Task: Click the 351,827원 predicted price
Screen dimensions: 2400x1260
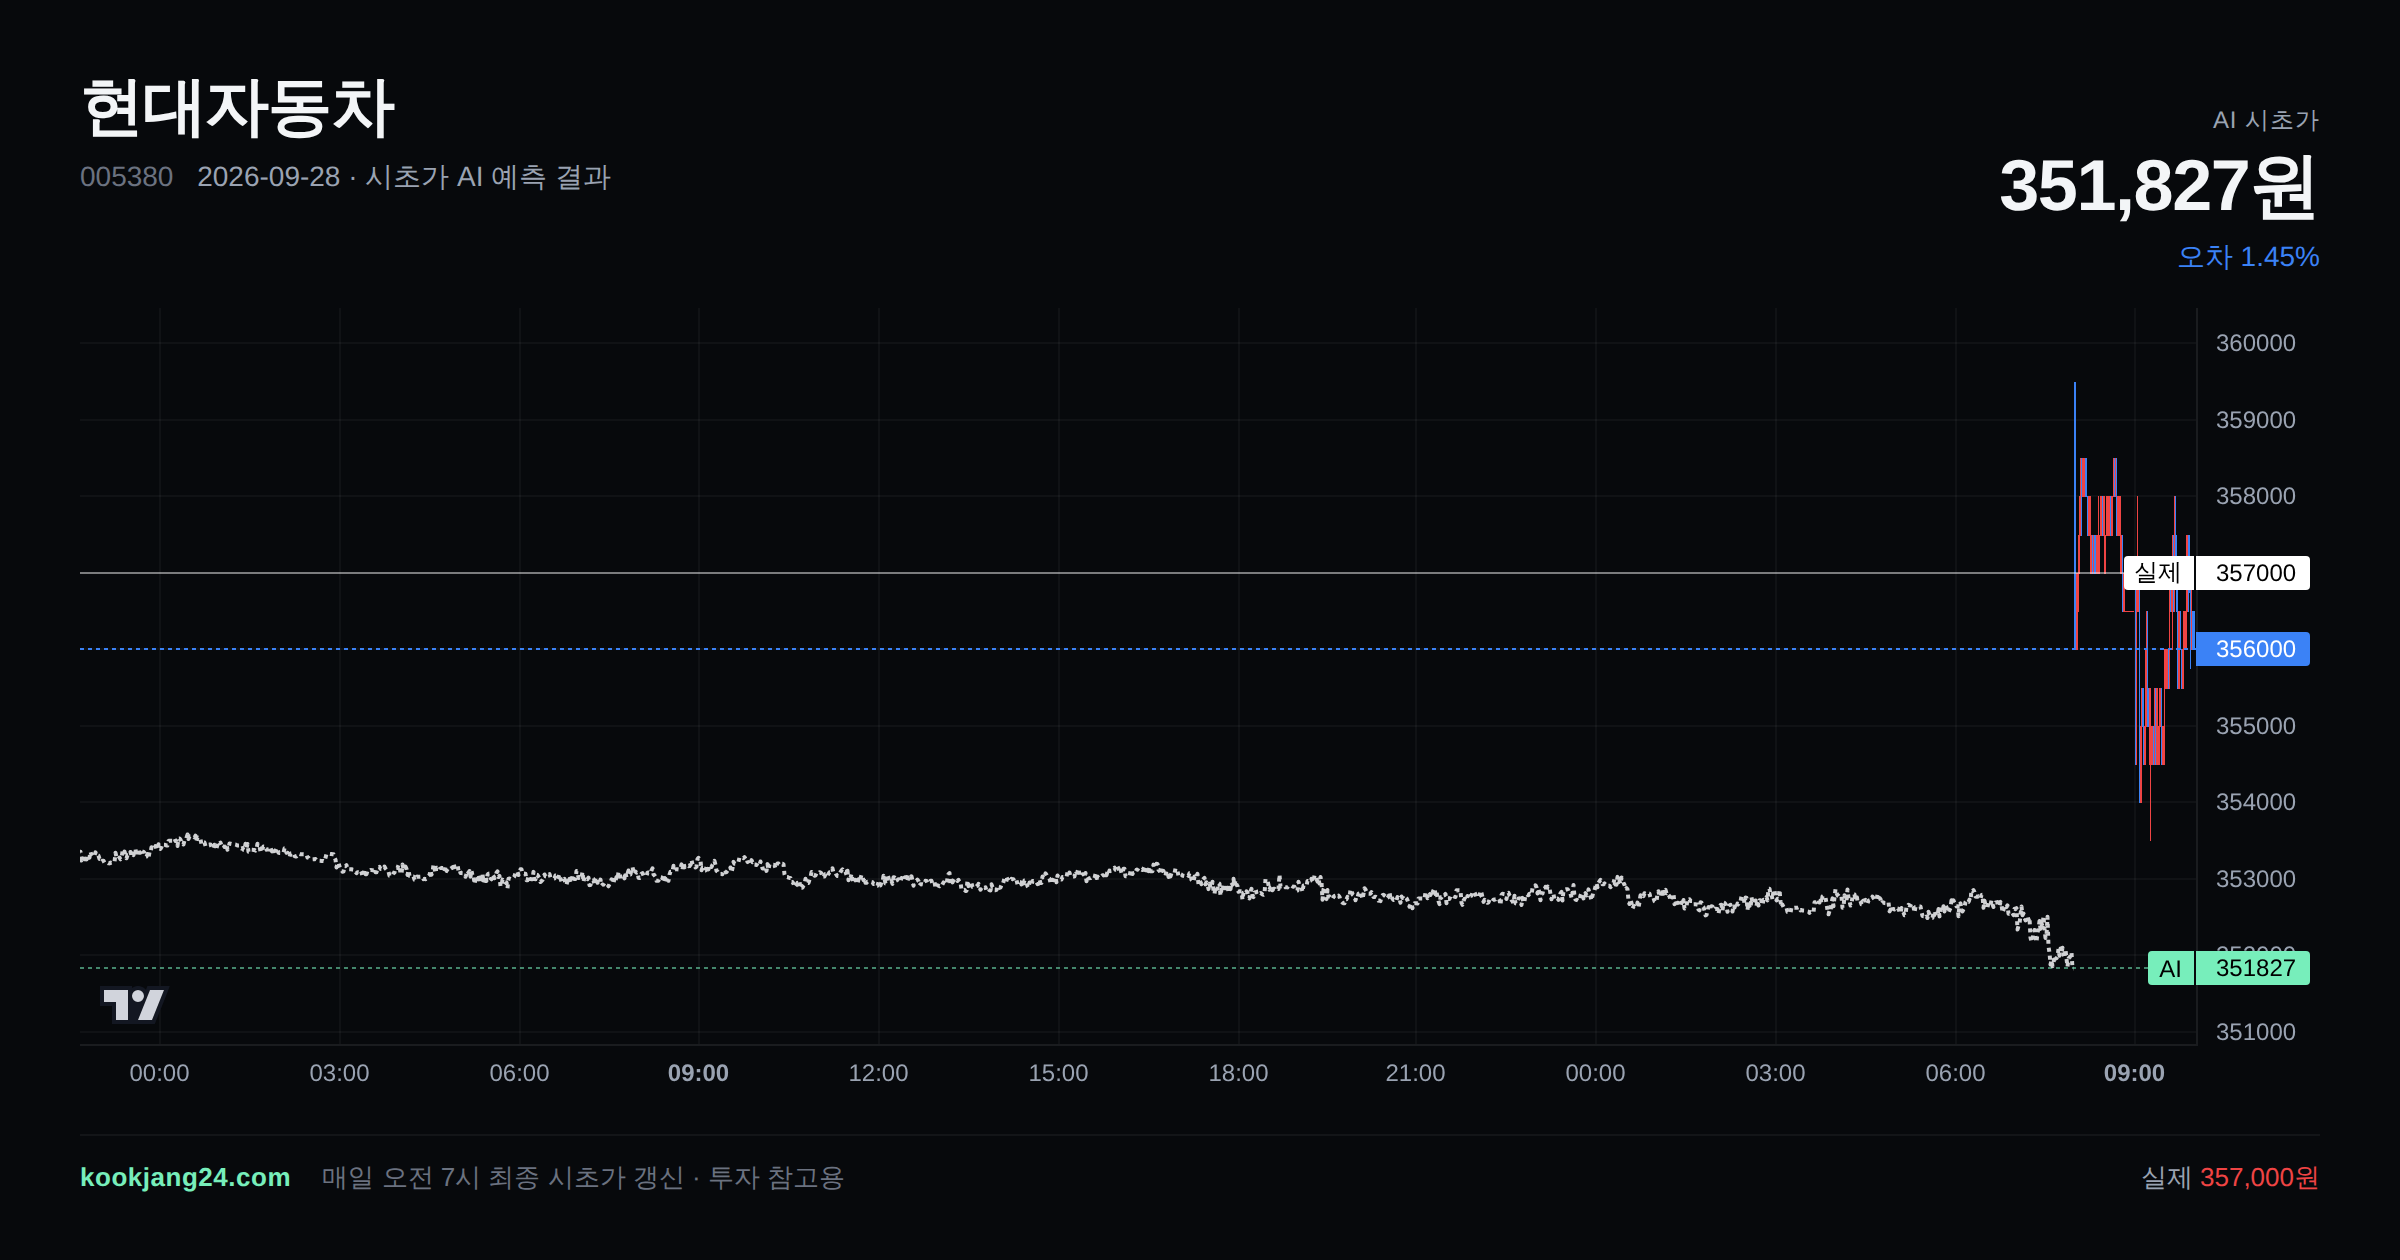Action: pyautogui.click(x=2158, y=187)
